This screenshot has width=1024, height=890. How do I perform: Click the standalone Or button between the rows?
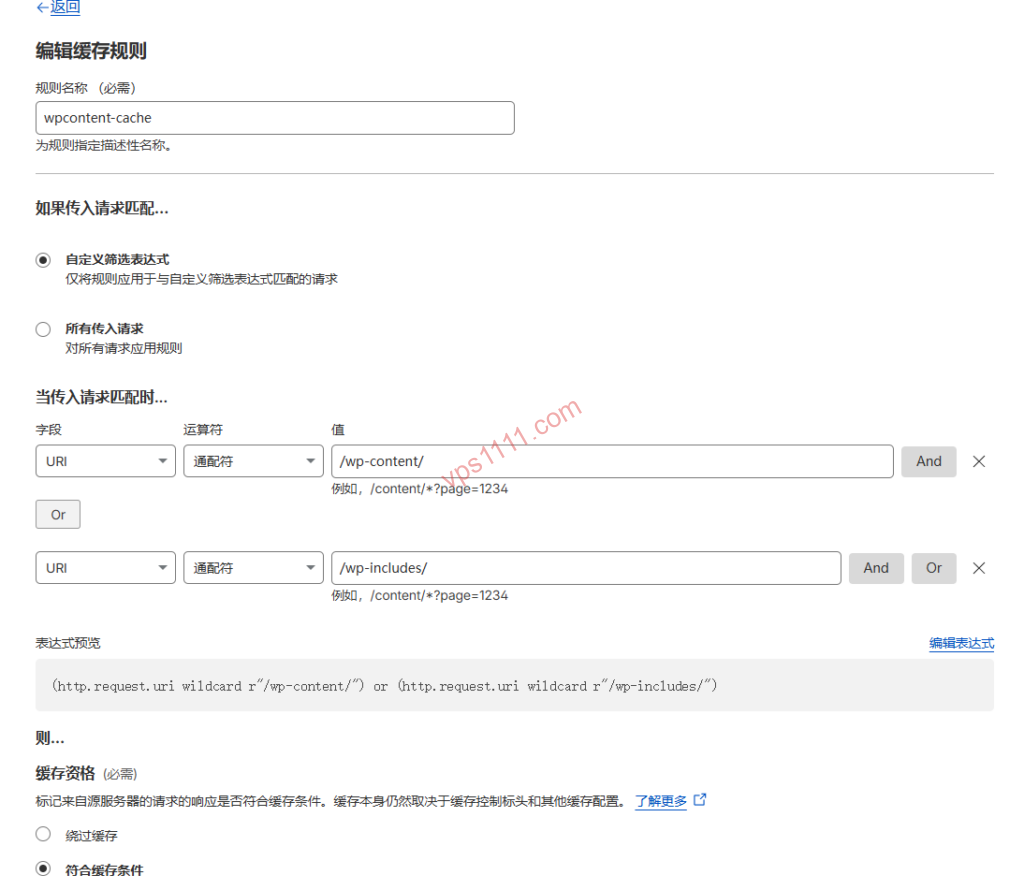tap(58, 515)
